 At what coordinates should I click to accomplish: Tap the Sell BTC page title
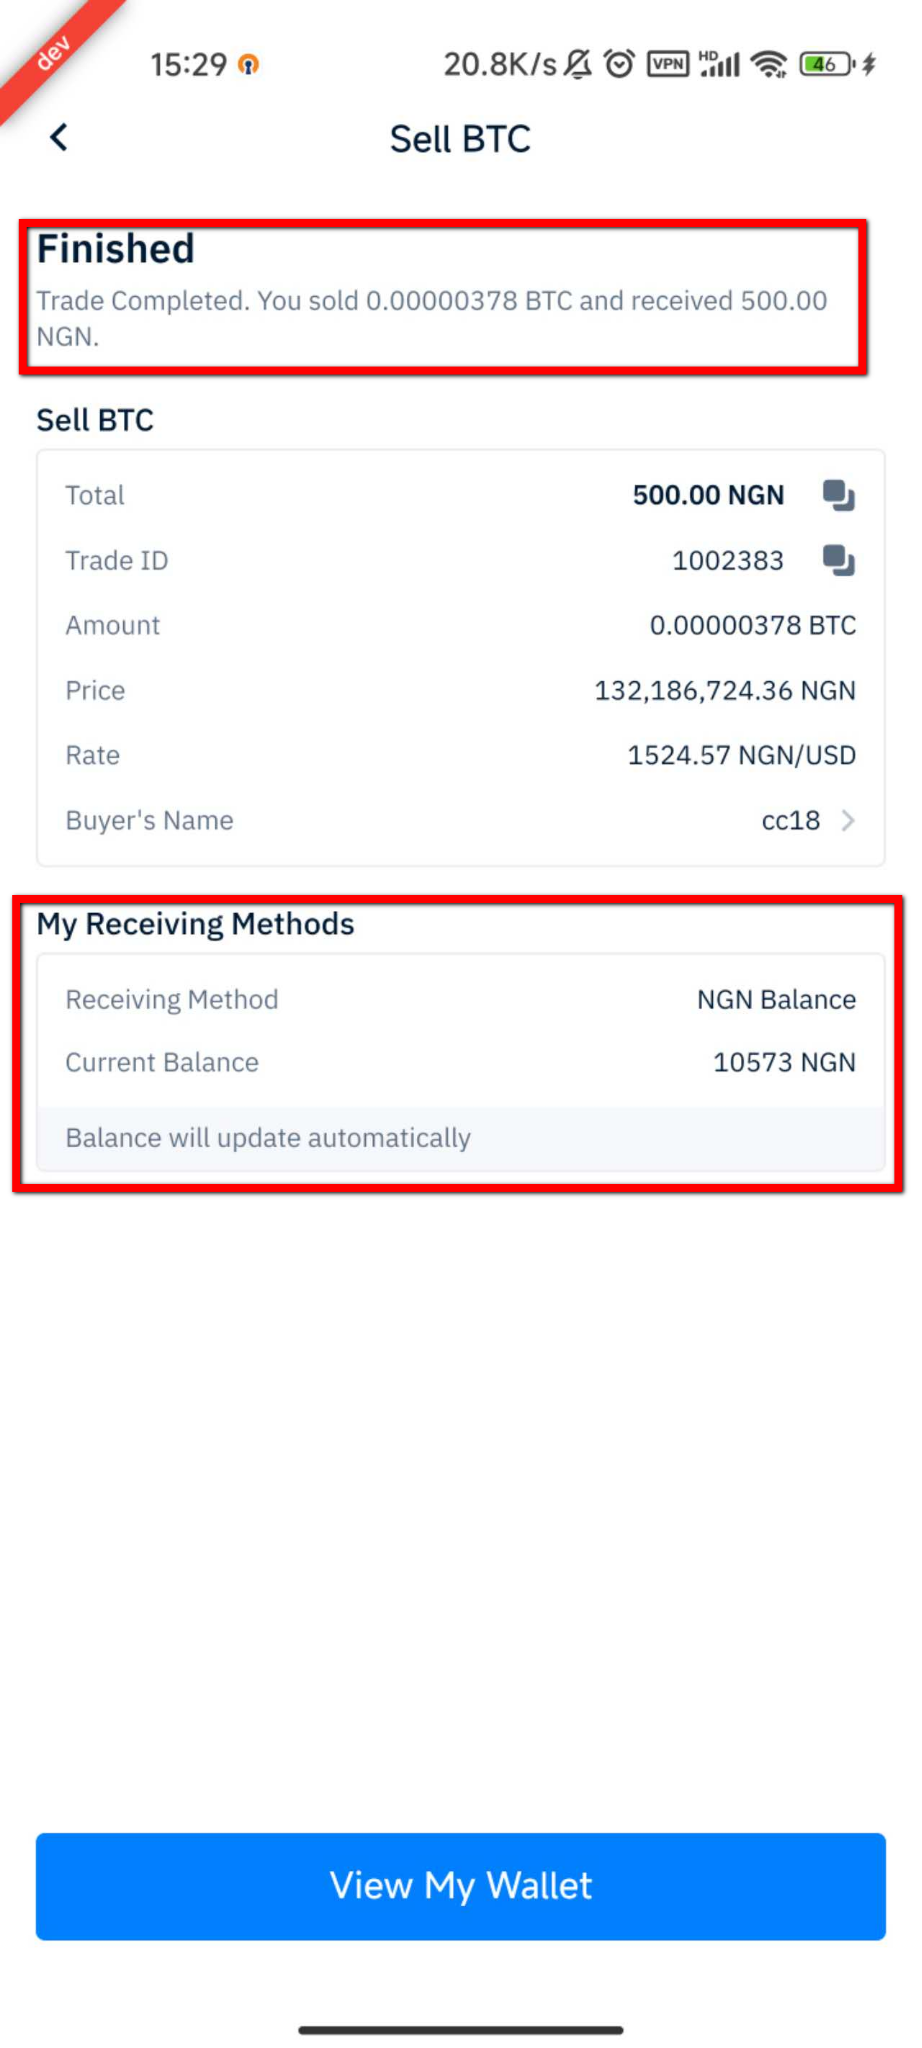click(x=460, y=139)
